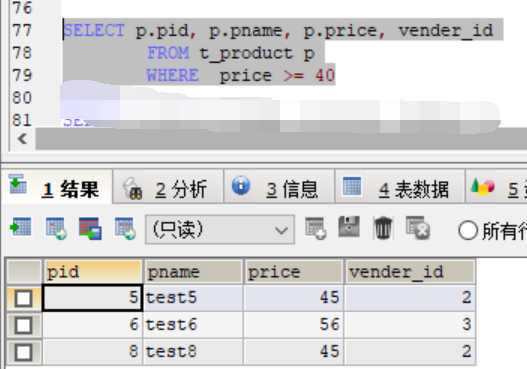Sort by the pid column header
The width and height of the screenshot is (527, 369).
click(x=92, y=271)
